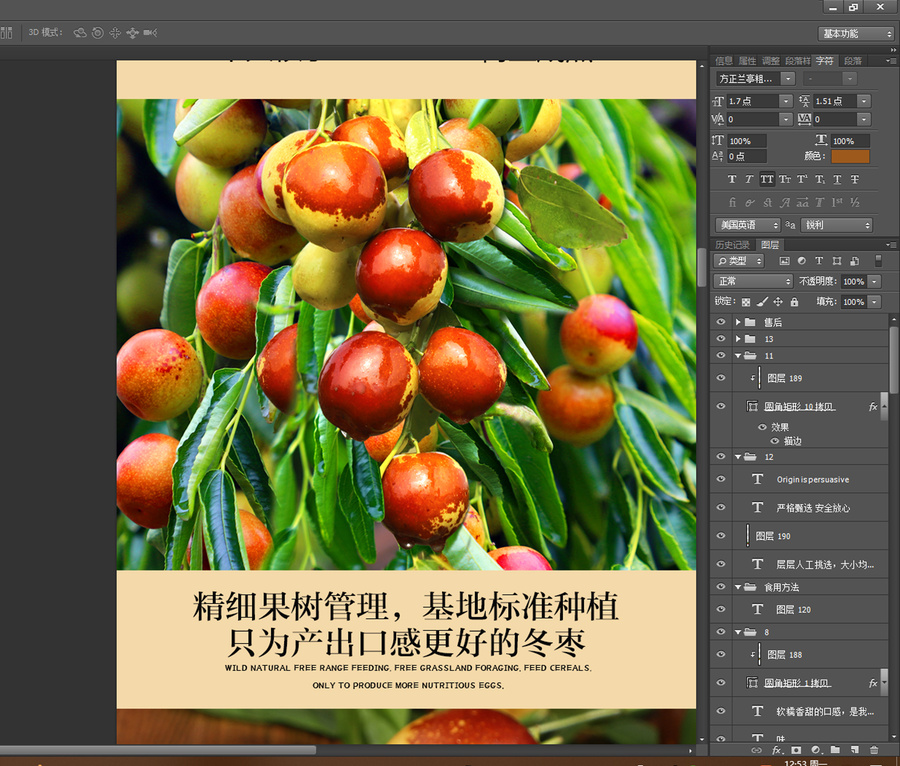900x766 pixels.
Task: Delete layer with trash icon
Action: [x=874, y=750]
